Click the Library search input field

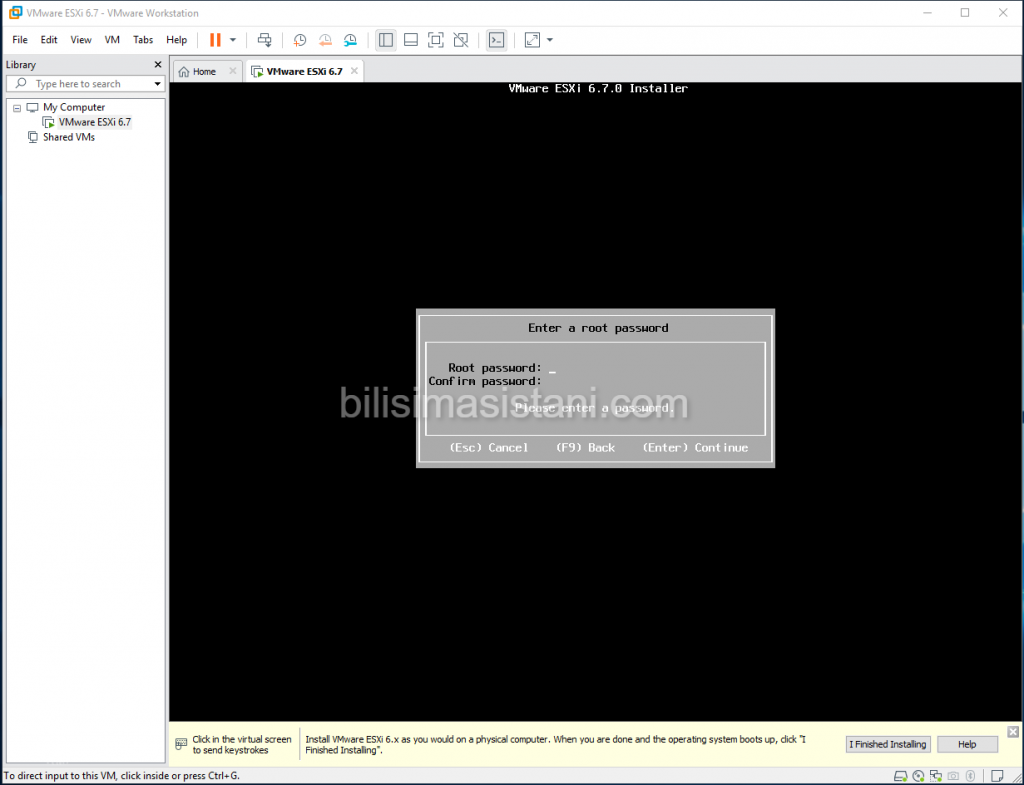(x=85, y=84)
